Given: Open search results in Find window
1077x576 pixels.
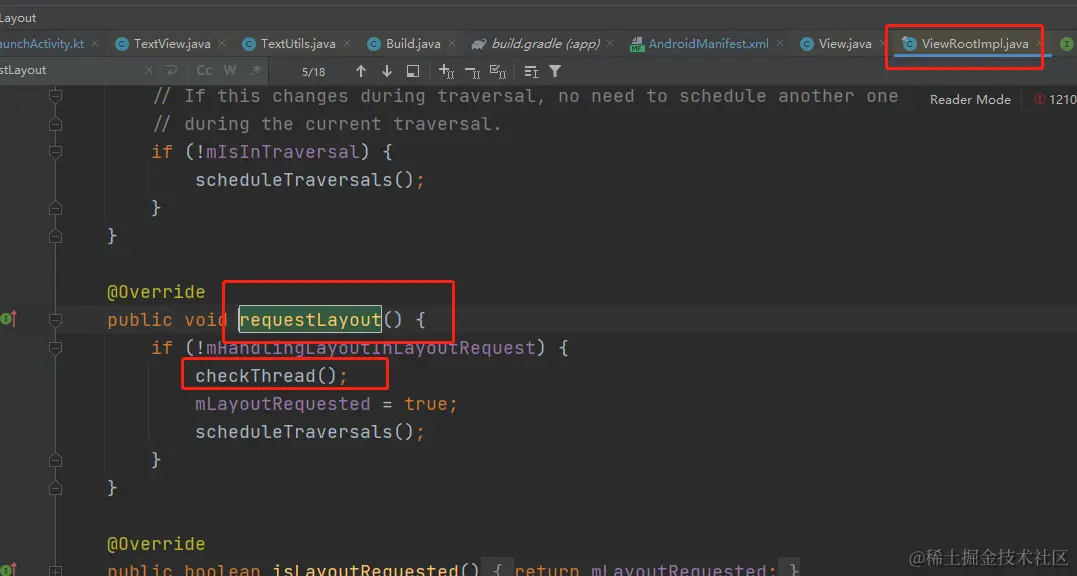Looking at the screenshot, I should (413, 71).
